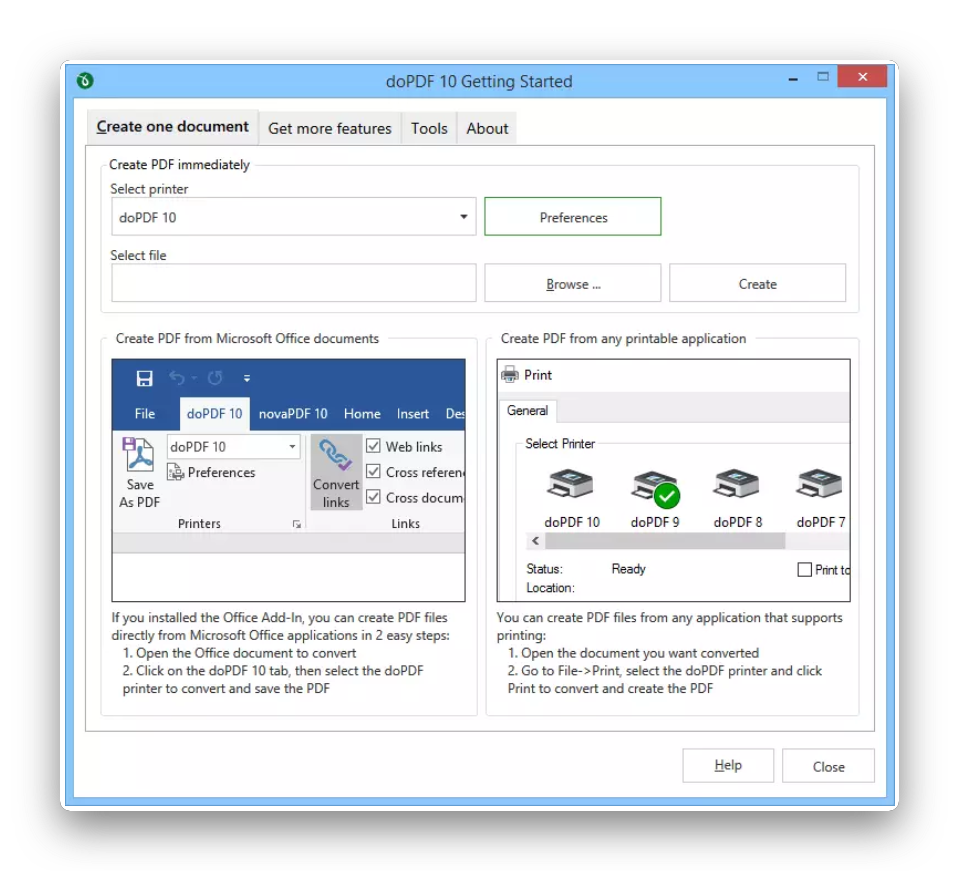Viewport: 959px width, 871px height.
Task: Switch to Get more features tab
Action: pyautogui.click(x=330, y=128)
